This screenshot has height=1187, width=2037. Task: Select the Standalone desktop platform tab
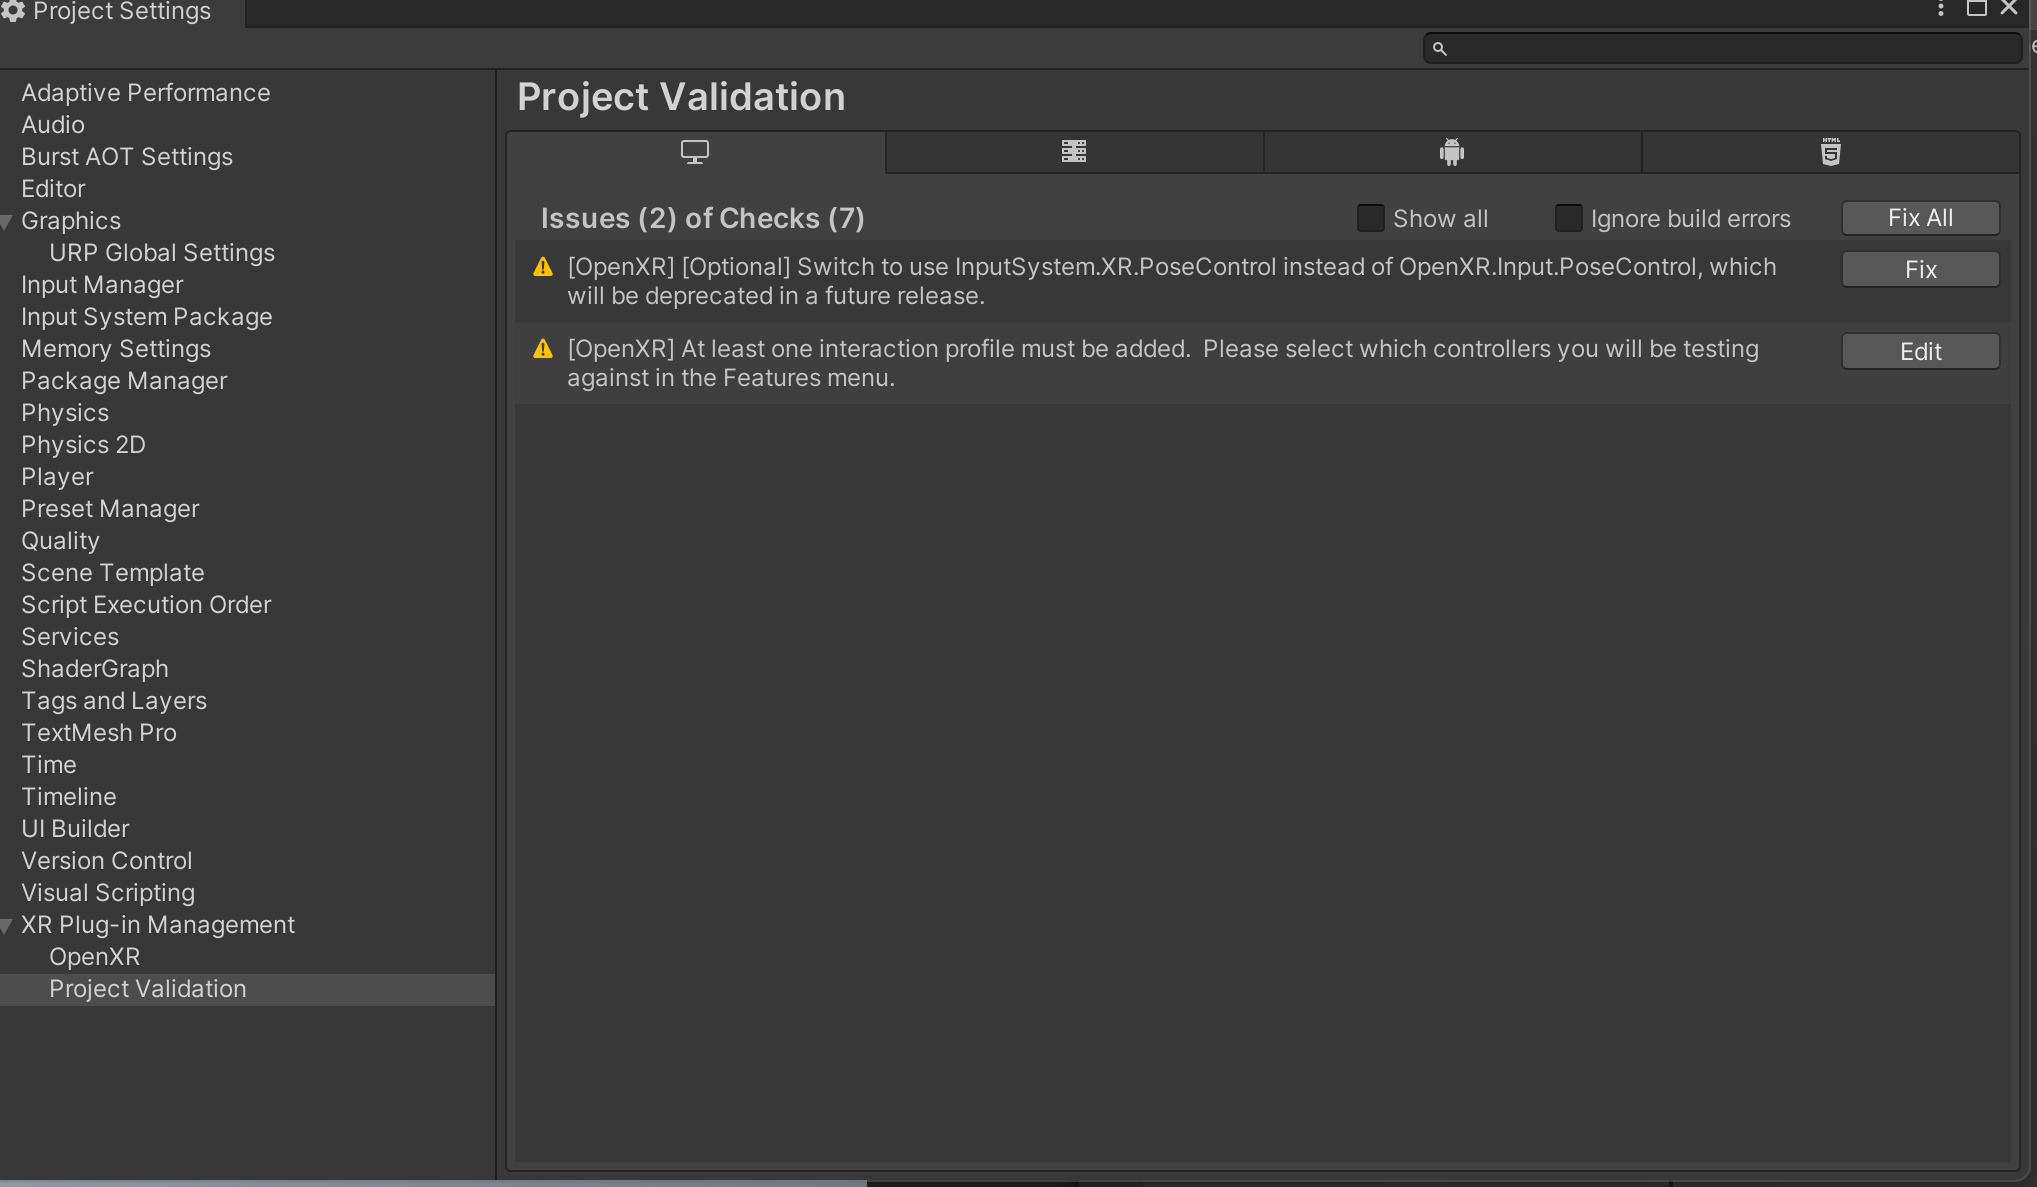[x=695, y=152]
